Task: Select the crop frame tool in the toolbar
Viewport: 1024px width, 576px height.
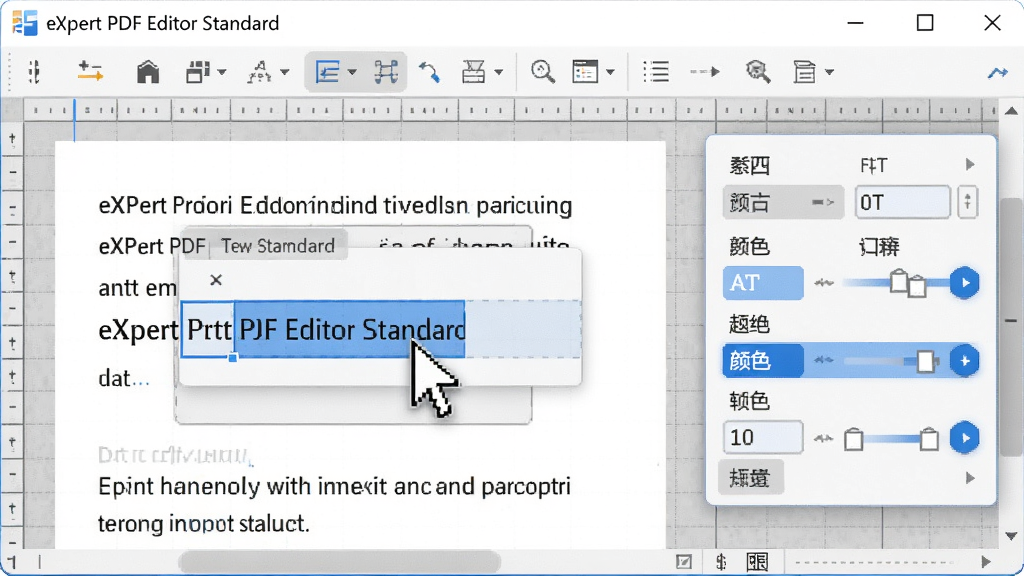Action: 386,72
